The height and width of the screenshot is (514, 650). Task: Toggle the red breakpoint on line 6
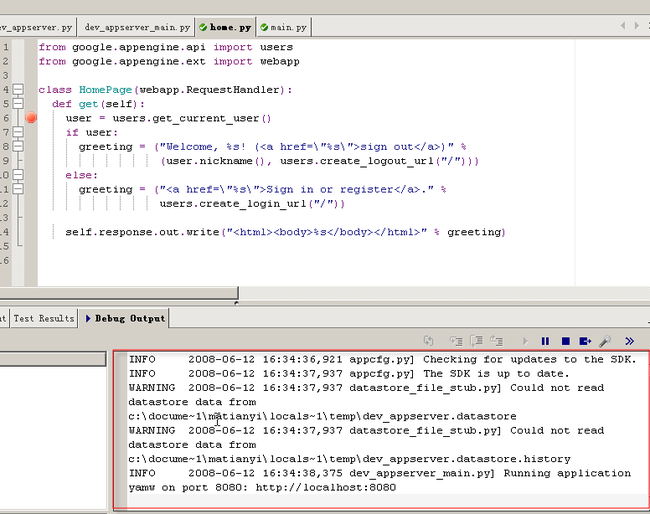click(x=31, y=118)
